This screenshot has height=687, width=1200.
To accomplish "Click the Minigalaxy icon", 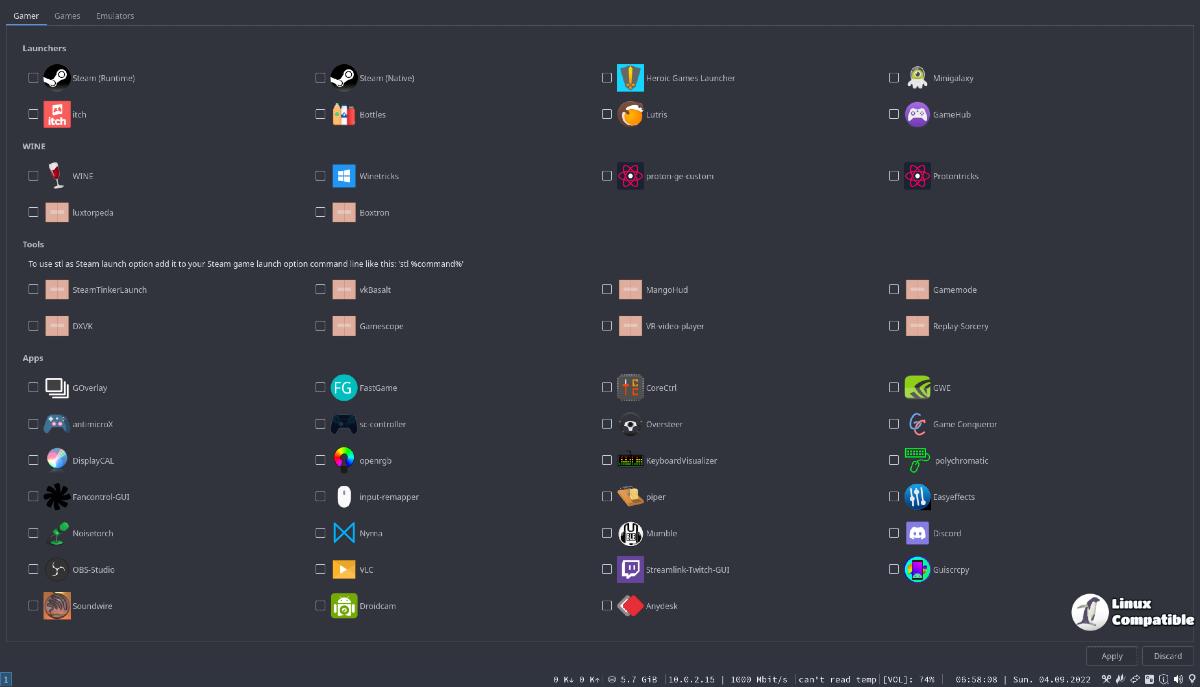I will point(917,78).
